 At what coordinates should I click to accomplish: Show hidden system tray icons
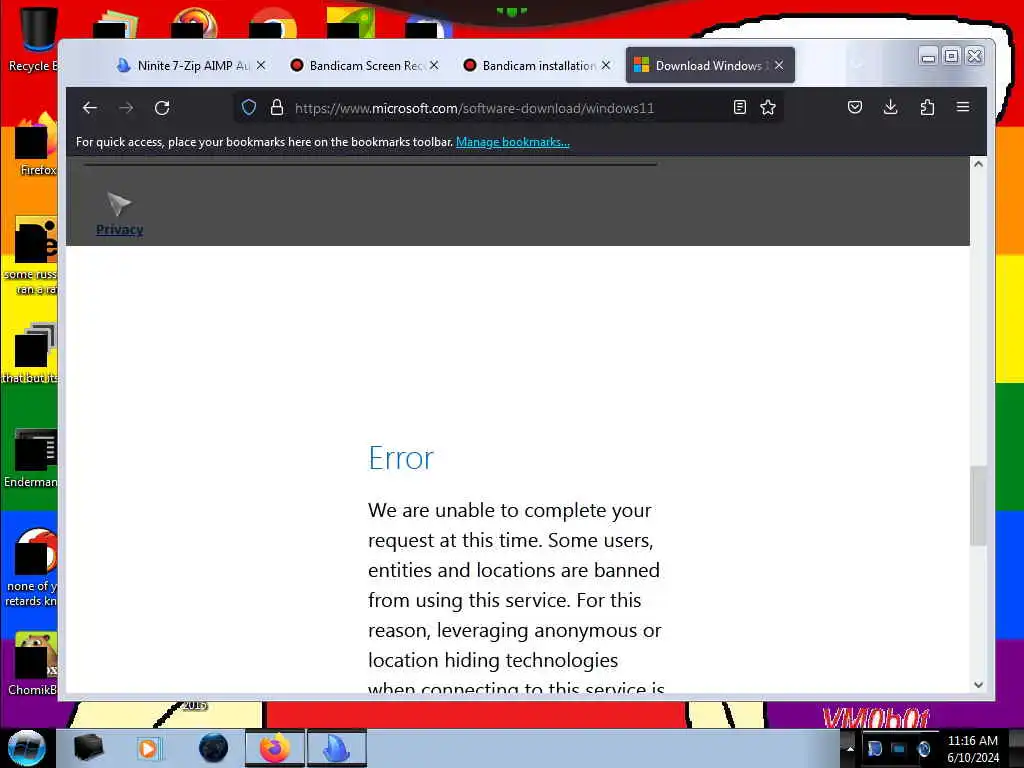850,748
